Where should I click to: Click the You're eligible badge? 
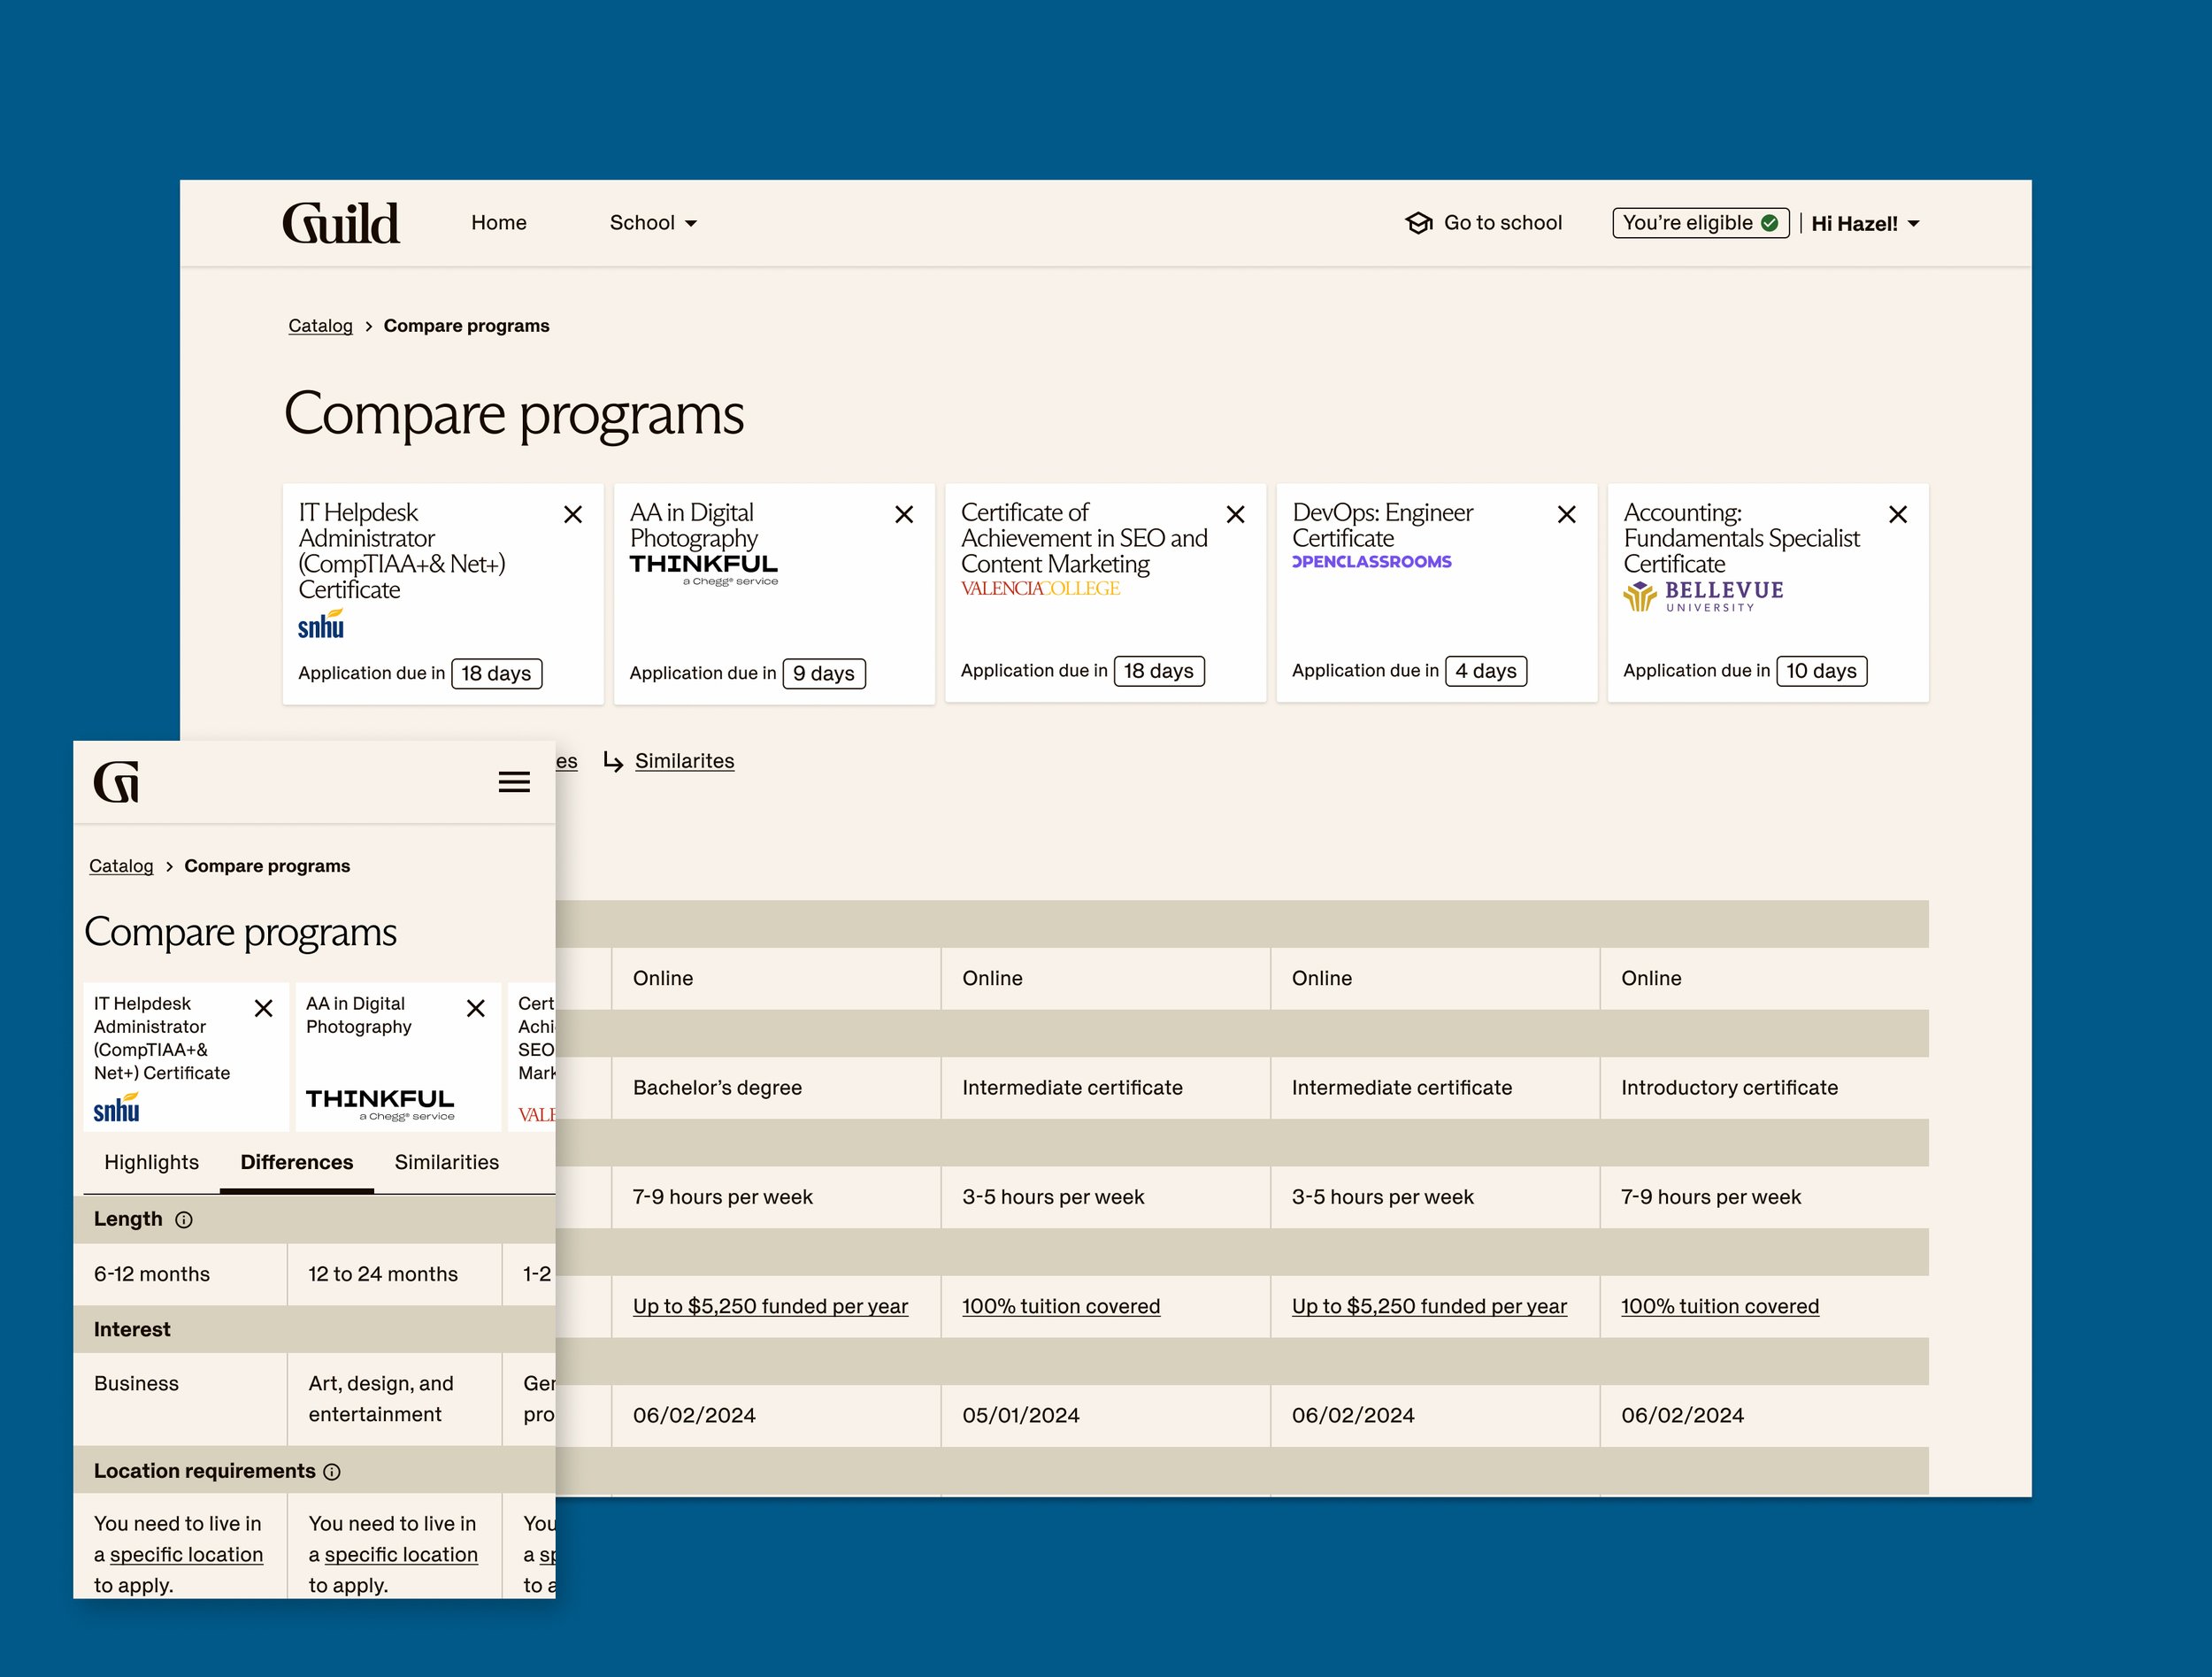[1700, 223]
